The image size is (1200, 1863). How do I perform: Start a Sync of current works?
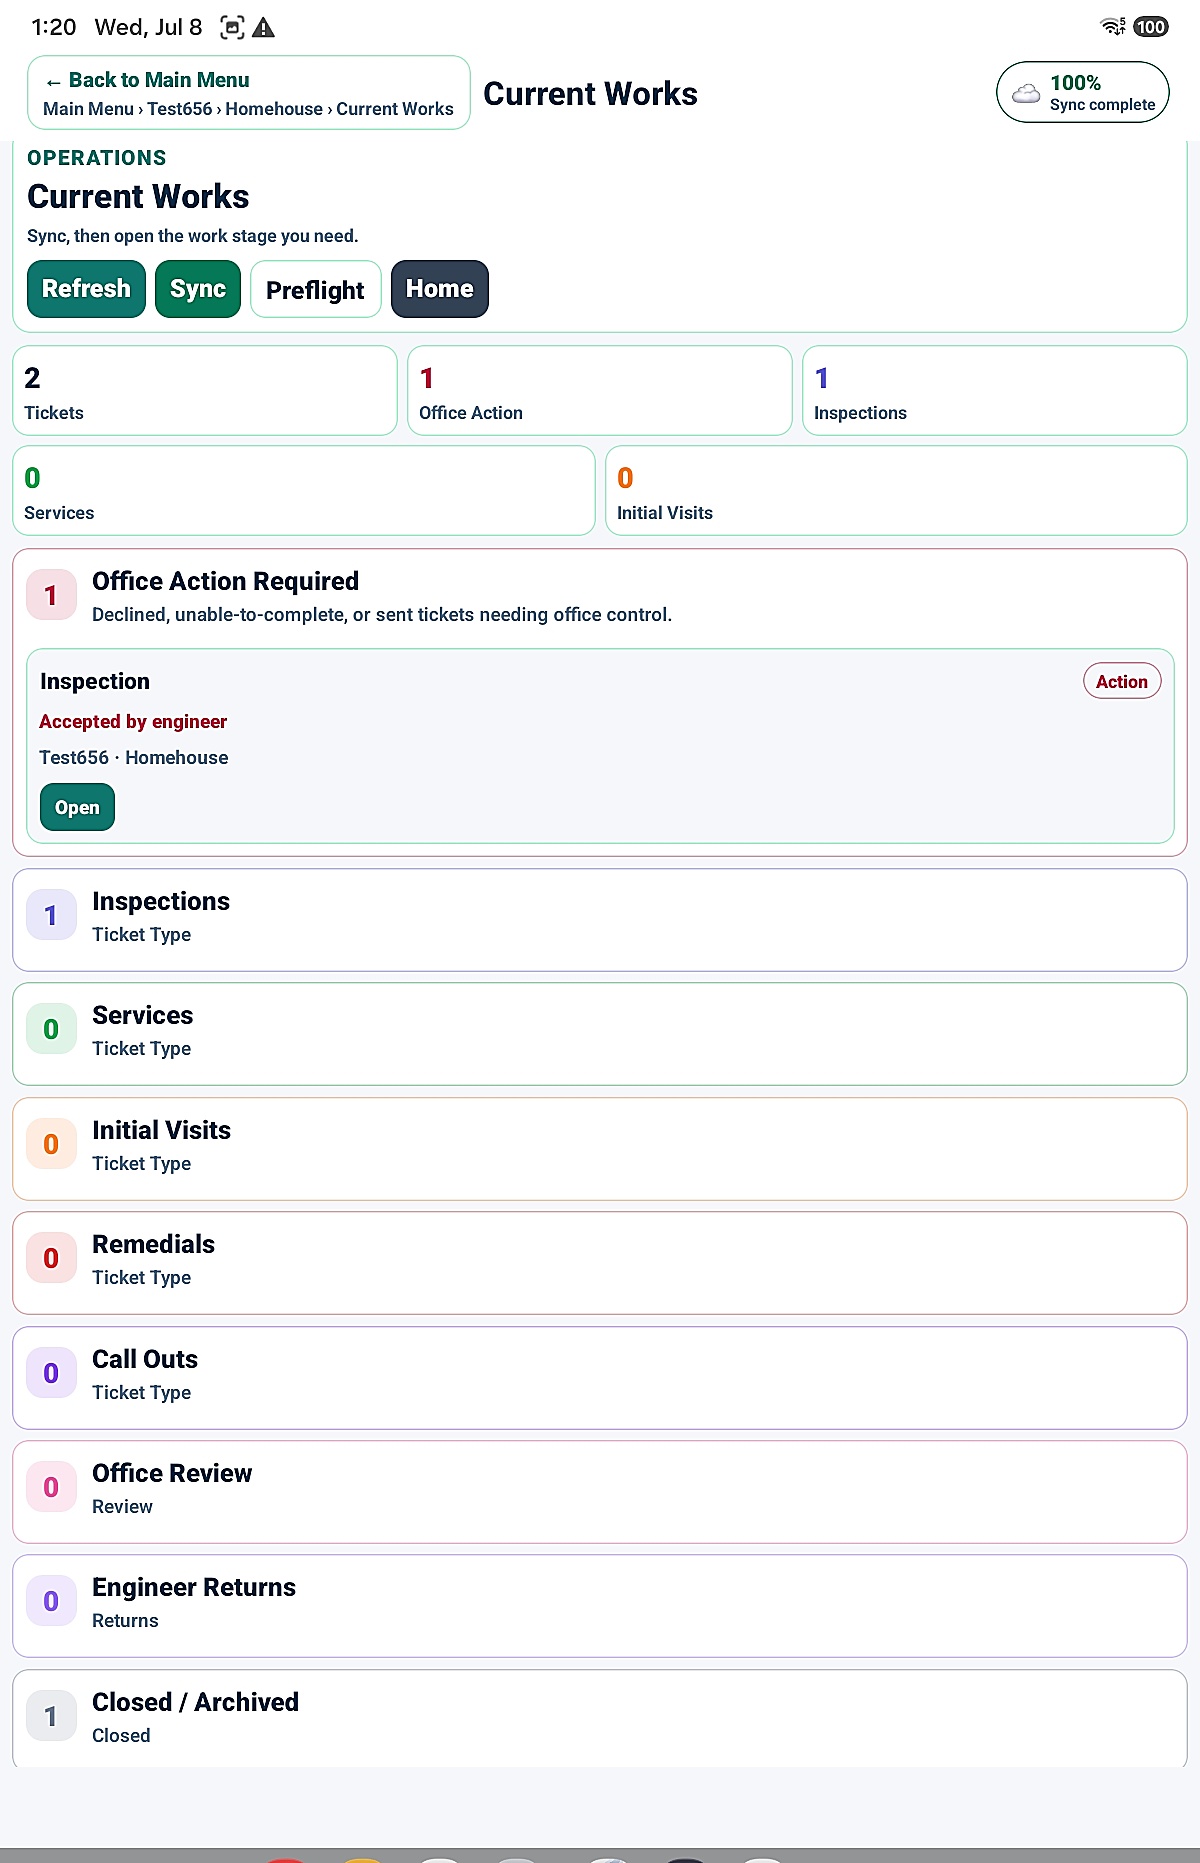tap(198, 289)
